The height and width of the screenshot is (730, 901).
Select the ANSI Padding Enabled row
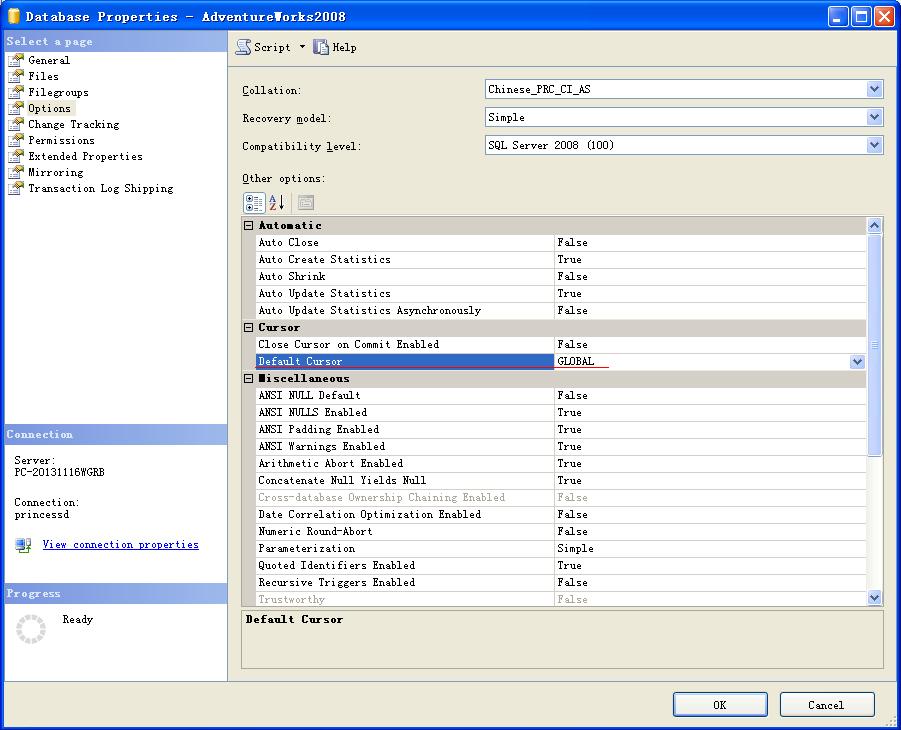point(561,429)
